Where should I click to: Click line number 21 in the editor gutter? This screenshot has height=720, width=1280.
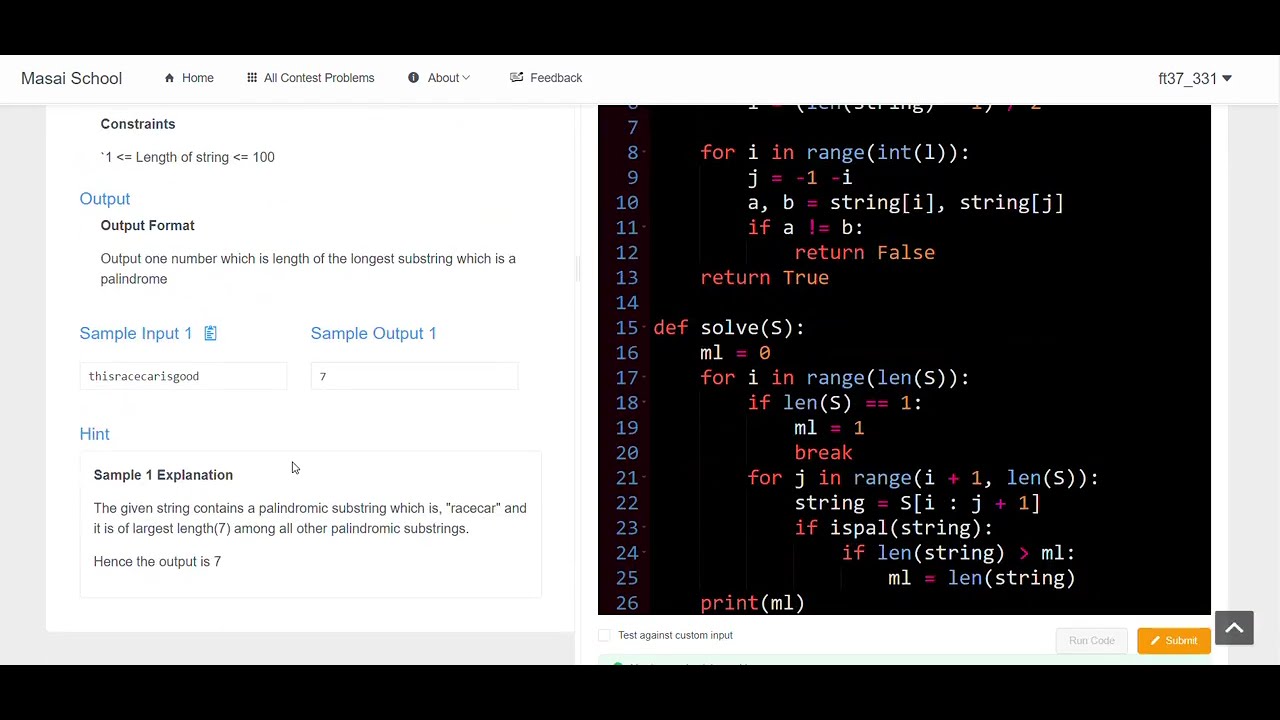tap(627, 478)
